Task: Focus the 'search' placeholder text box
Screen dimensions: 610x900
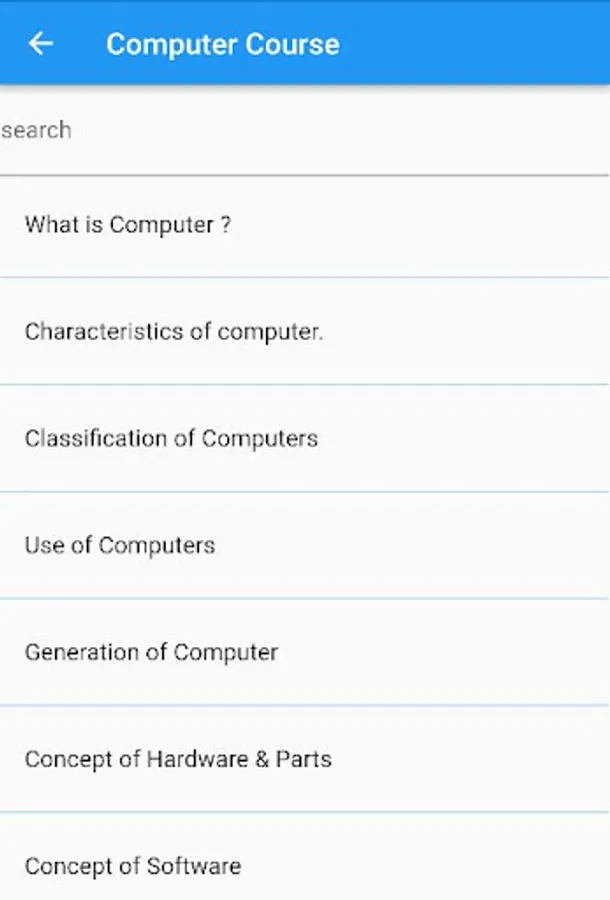Action: point(305,130)
